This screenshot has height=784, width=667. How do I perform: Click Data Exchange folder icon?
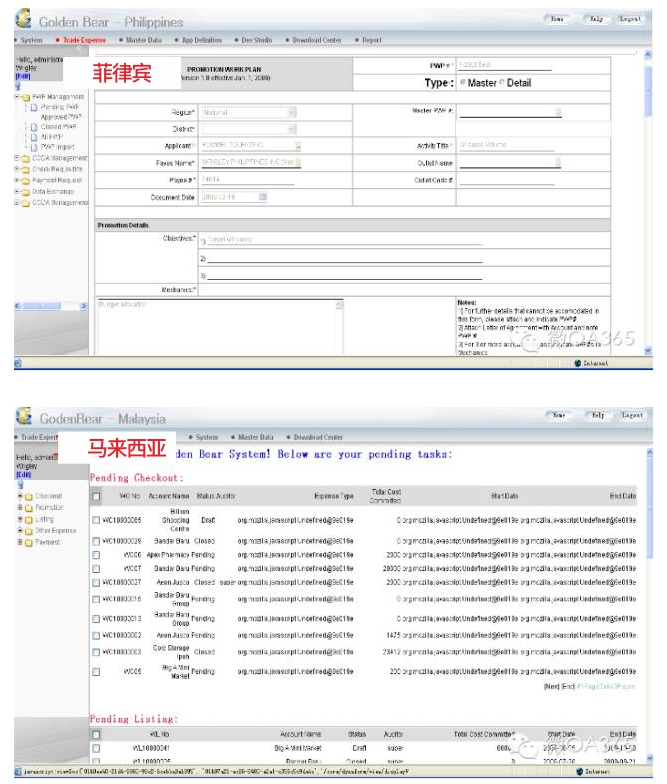(26, 192)
